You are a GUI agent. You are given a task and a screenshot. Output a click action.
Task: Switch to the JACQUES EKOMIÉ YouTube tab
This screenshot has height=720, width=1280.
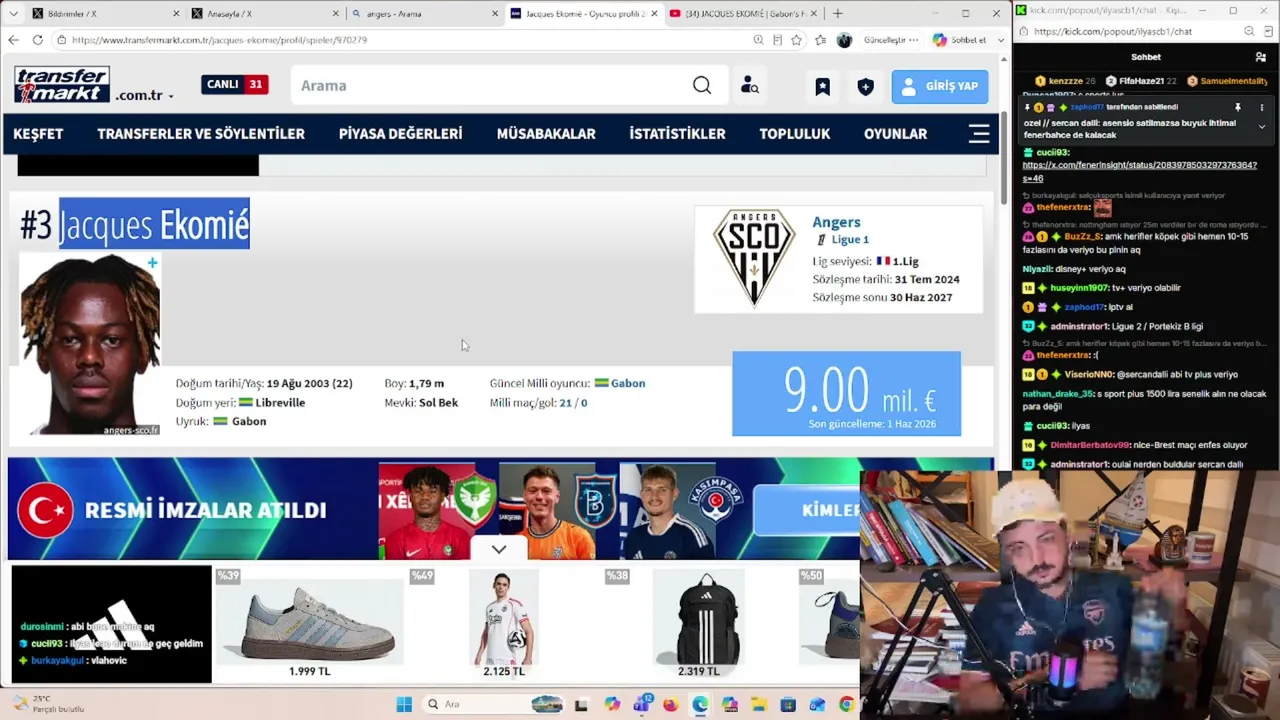click(x=742, y=13)
